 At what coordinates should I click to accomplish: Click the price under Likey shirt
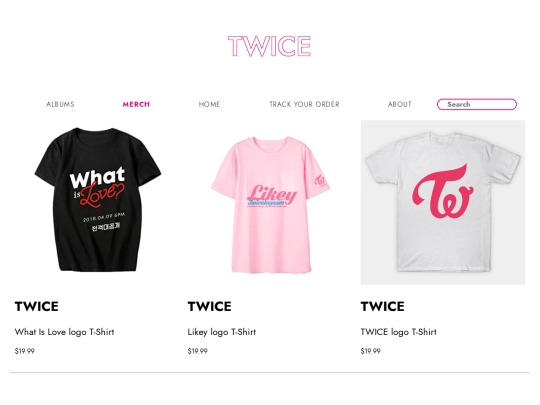point(197,351)
